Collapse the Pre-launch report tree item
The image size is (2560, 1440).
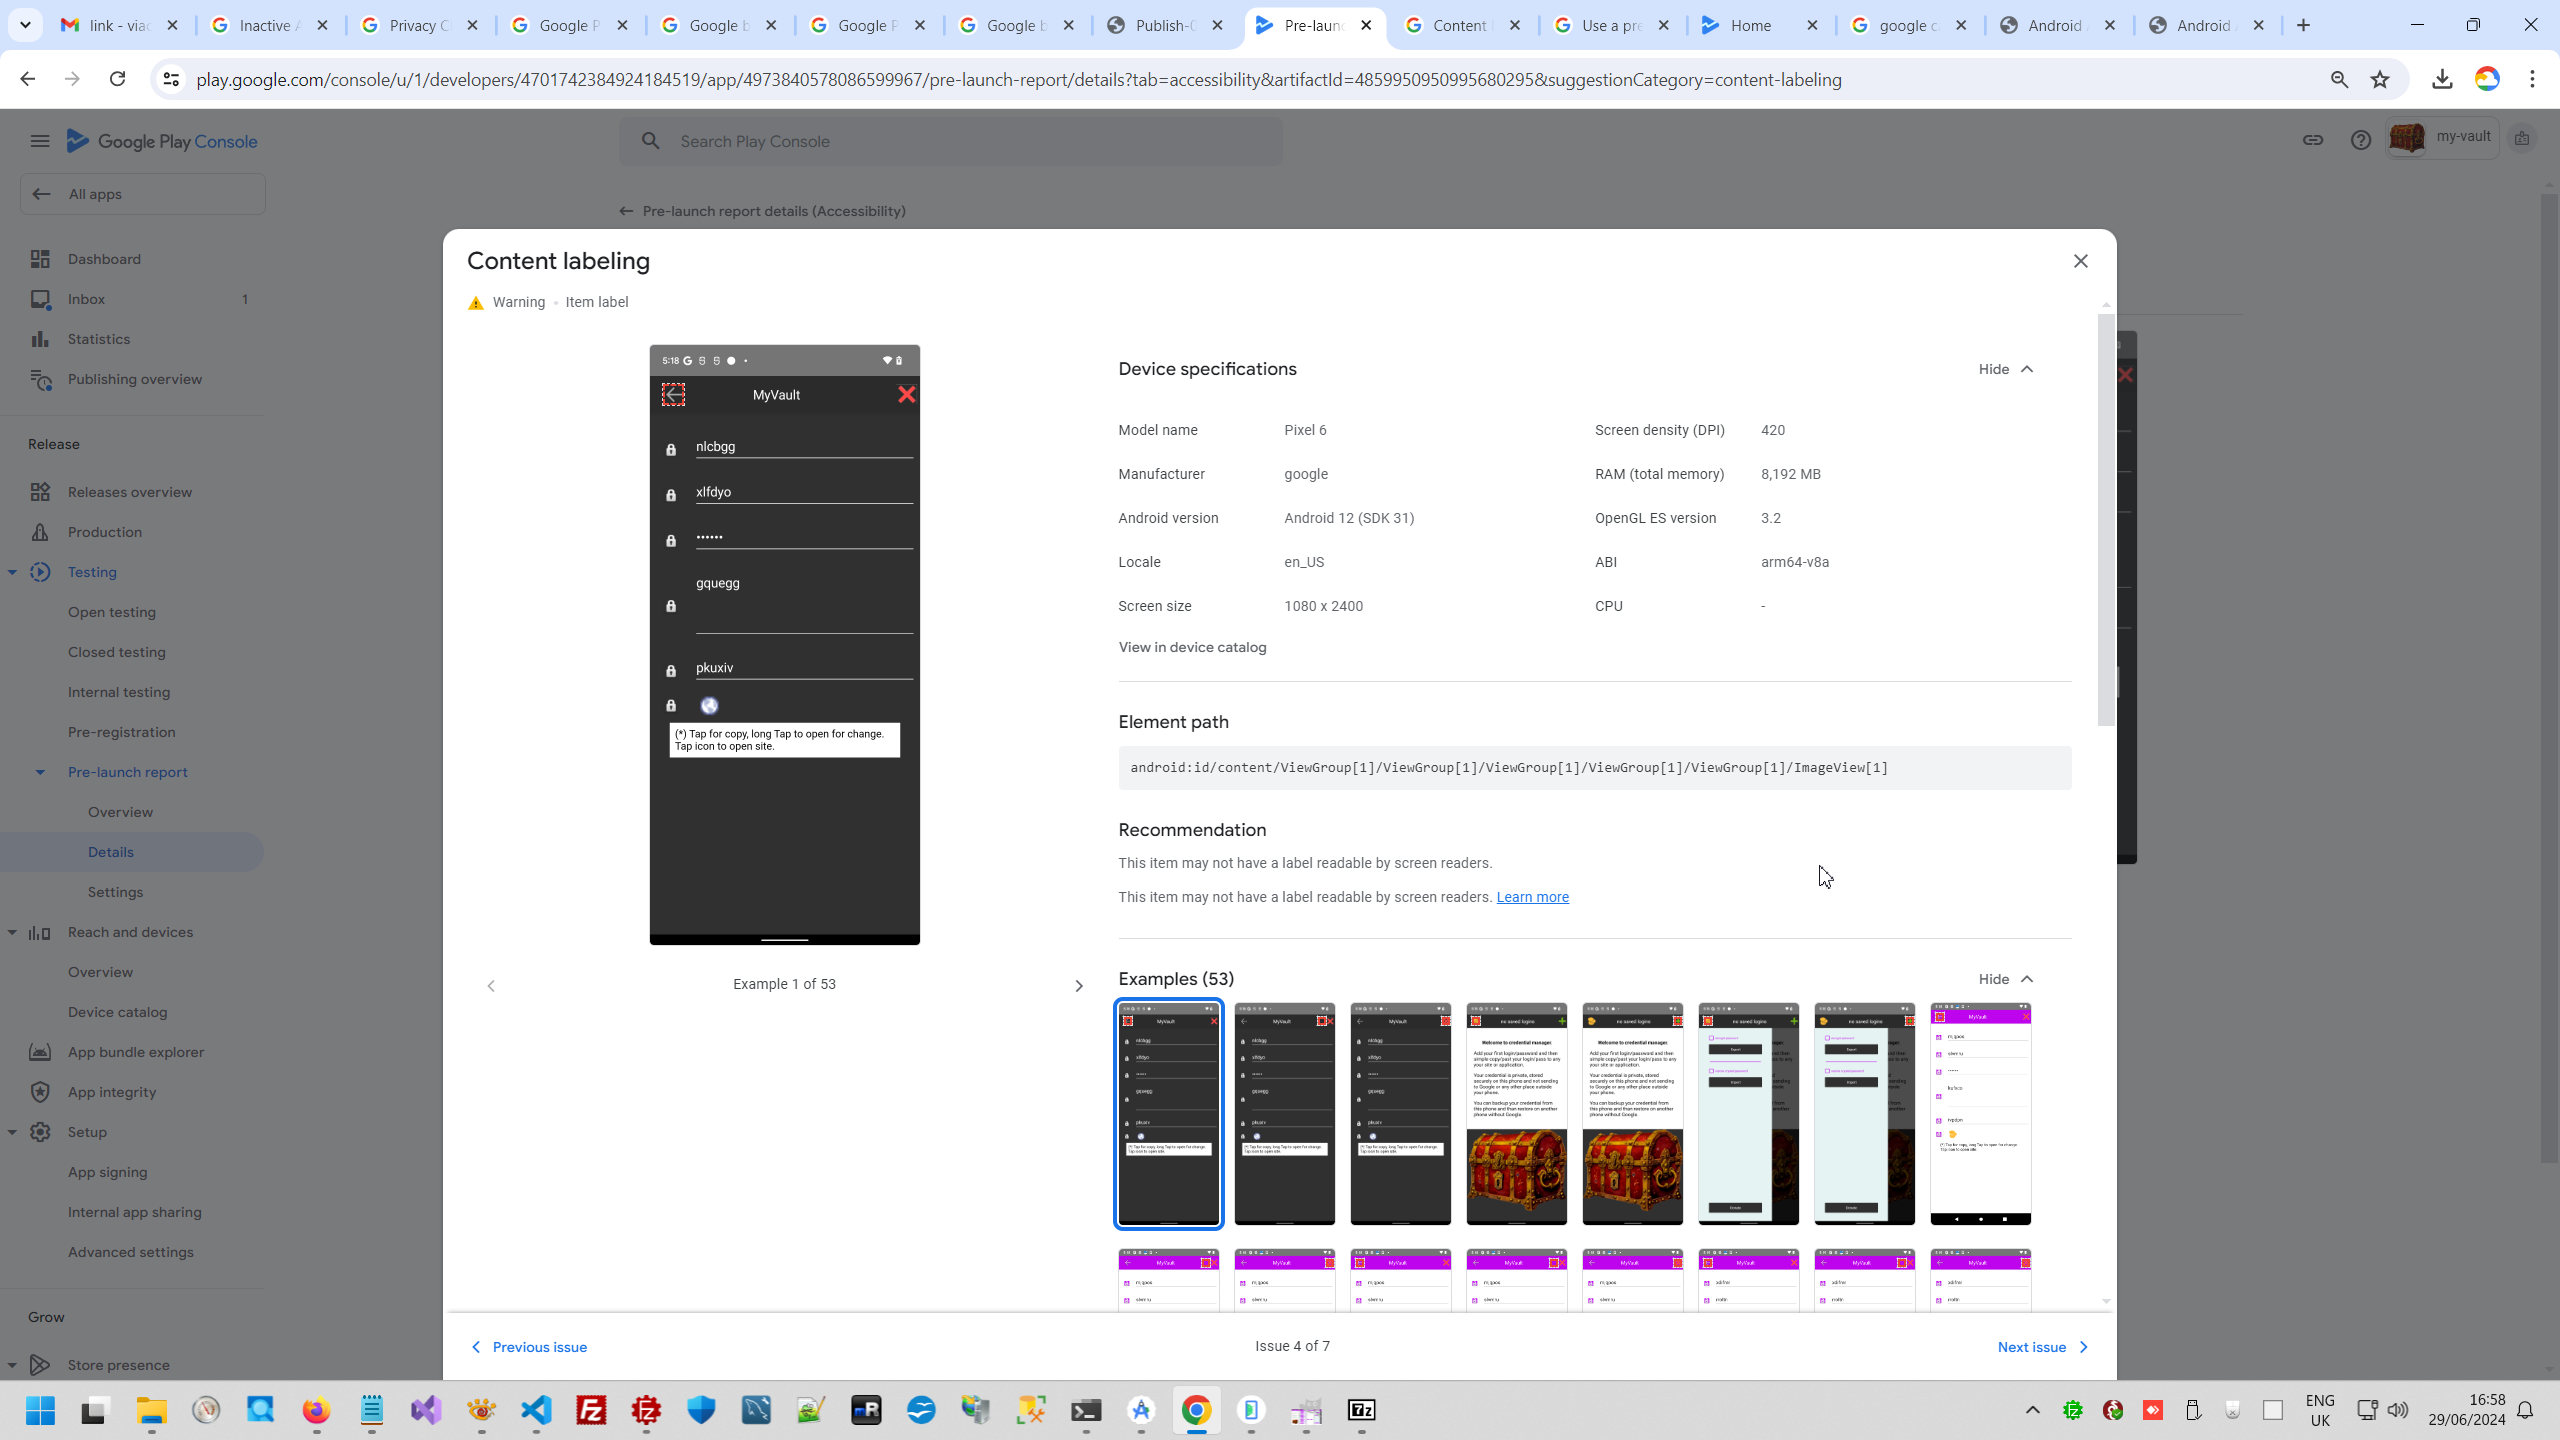40,772
